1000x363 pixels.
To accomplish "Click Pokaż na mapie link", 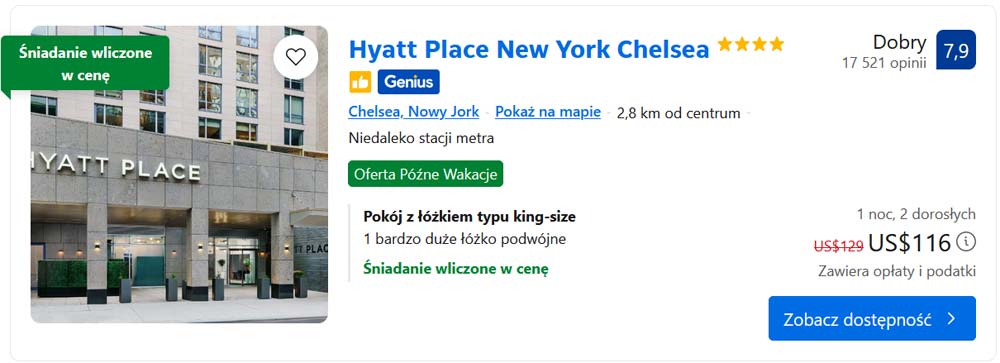I will coord(548,112).
